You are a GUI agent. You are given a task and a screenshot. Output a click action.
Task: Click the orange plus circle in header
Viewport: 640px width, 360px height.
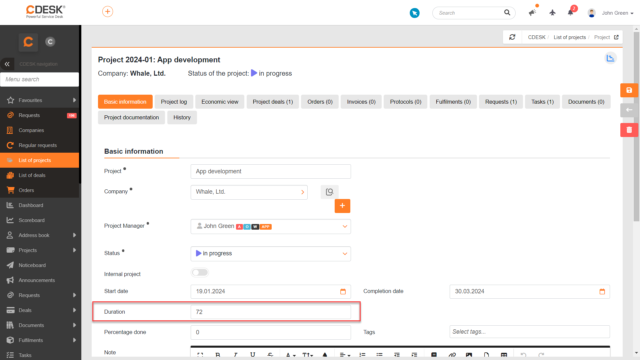point(107,12)
